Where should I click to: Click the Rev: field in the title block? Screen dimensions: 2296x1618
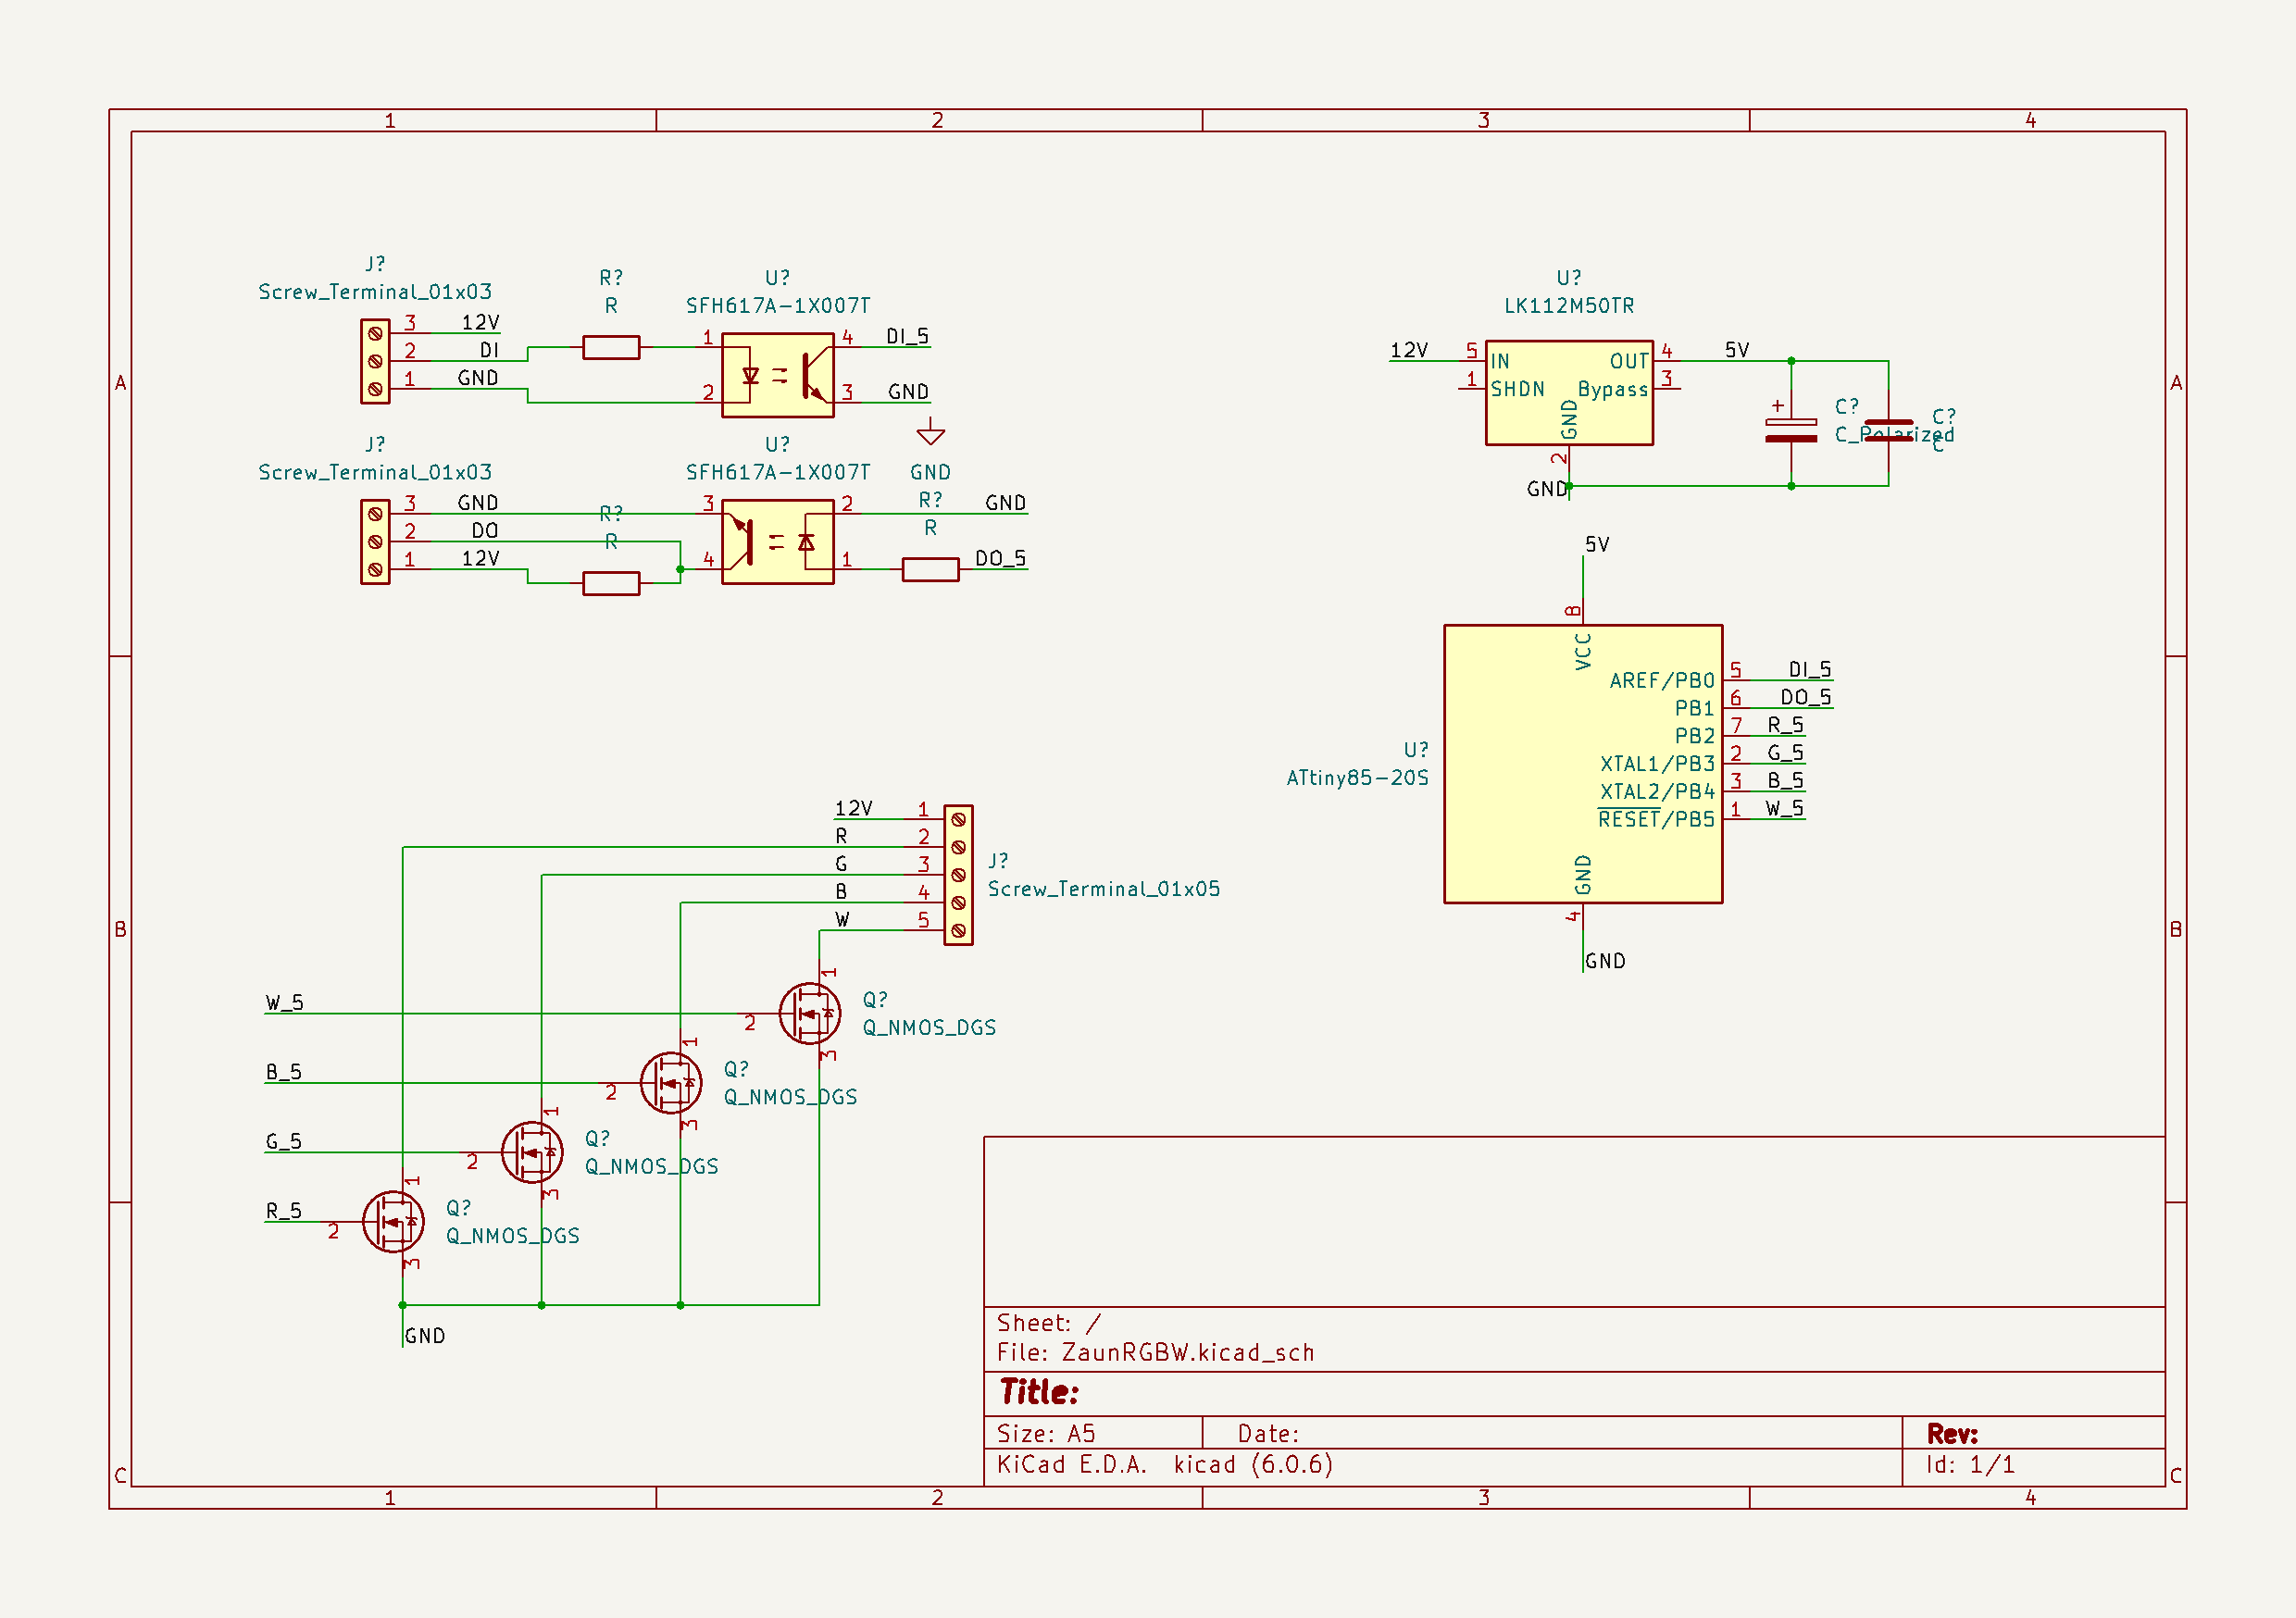click(x=1952, y=1434)
